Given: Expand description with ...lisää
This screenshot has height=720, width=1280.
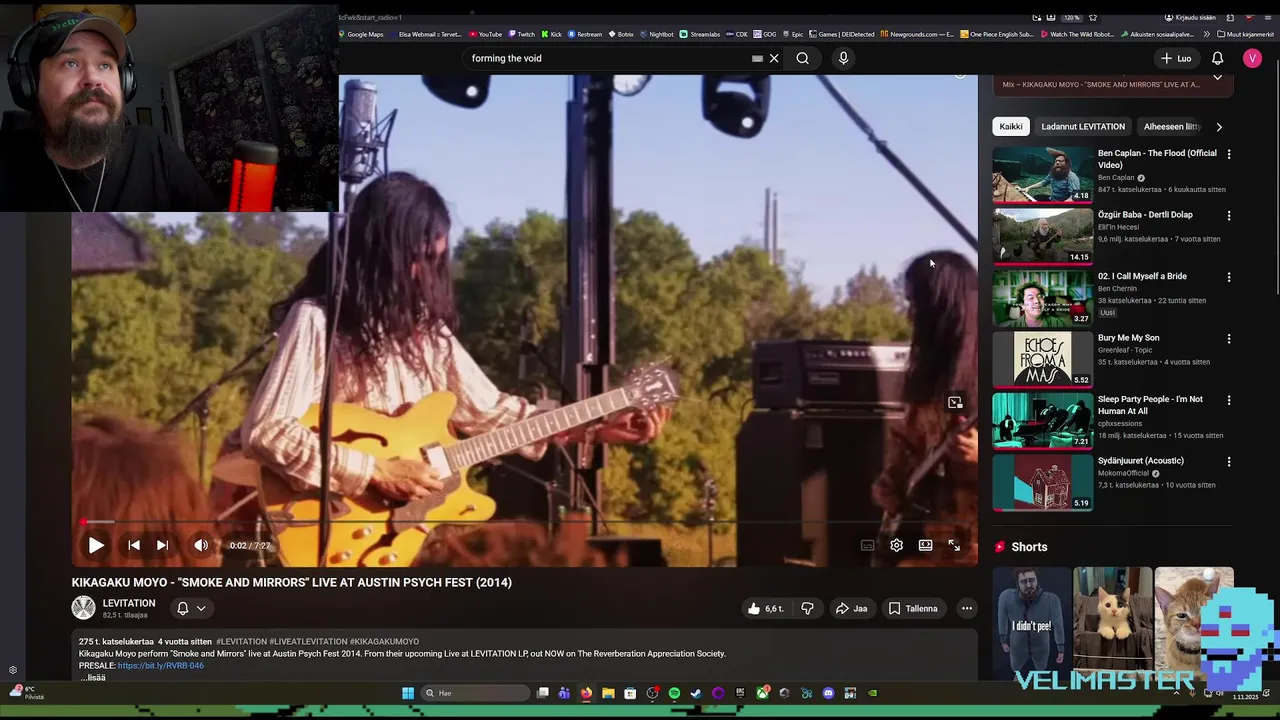Looking at the screenshot, I should click(x=93, y=677).
